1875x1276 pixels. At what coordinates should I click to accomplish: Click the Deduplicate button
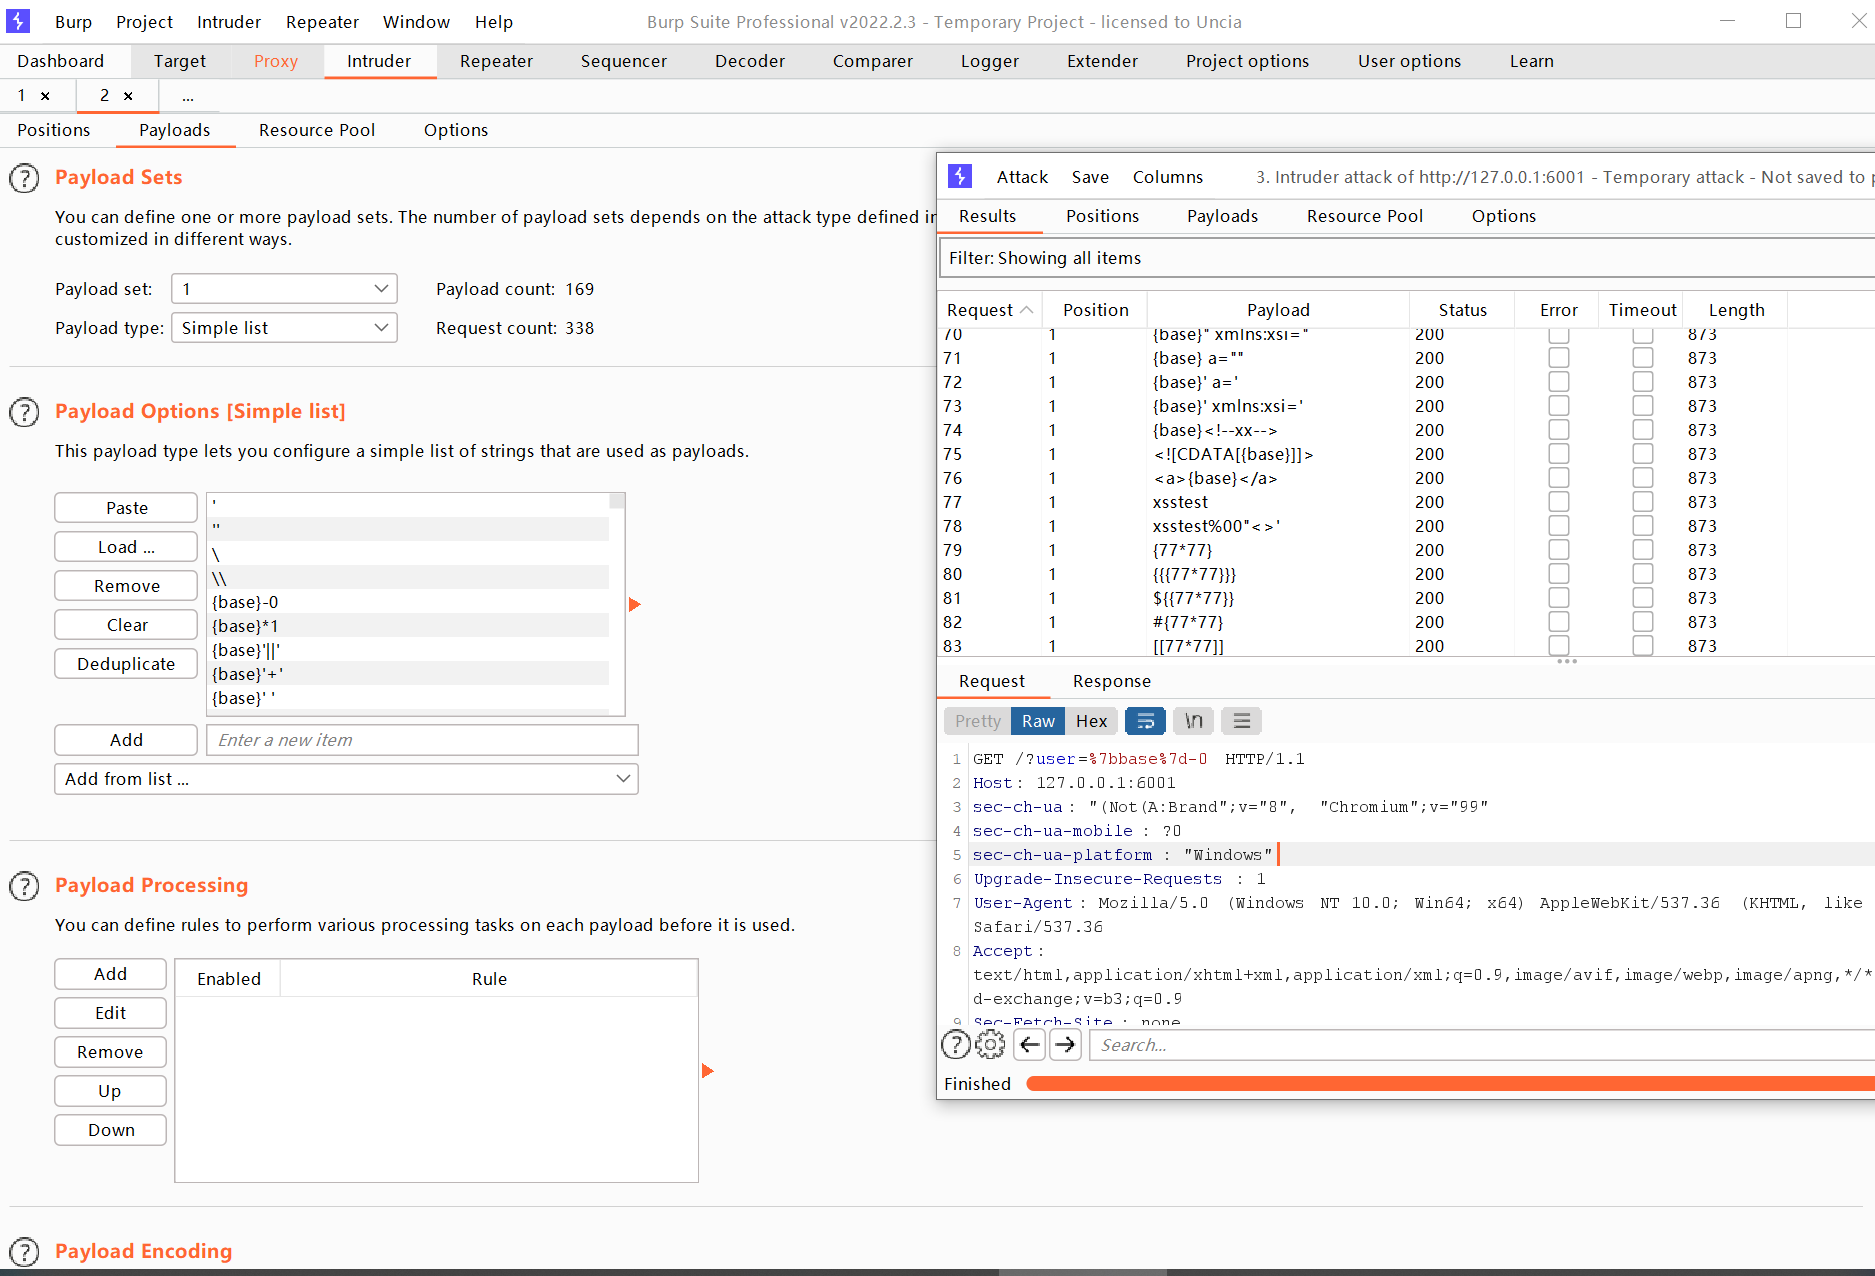(x=126, y=664)
